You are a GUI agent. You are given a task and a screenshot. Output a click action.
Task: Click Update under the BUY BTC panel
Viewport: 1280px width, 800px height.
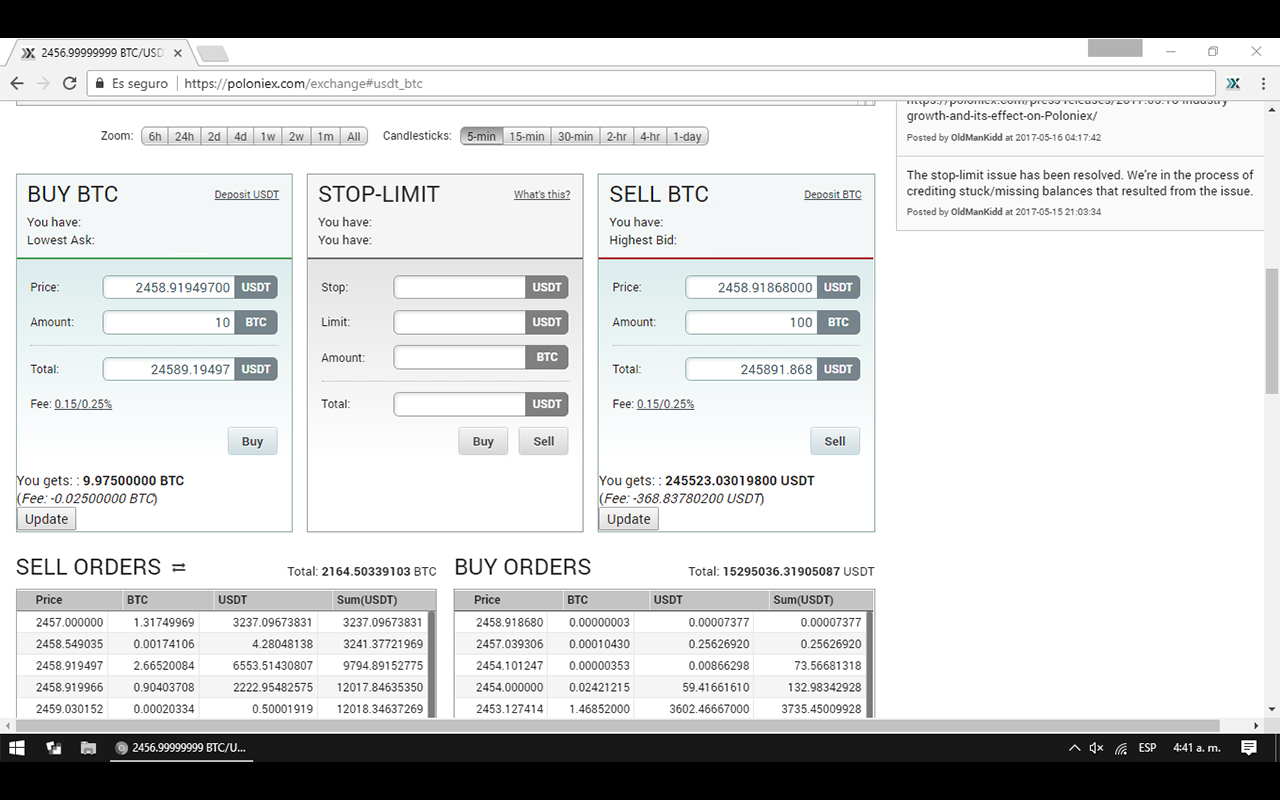pyautogui.click(x=47, y=519)
